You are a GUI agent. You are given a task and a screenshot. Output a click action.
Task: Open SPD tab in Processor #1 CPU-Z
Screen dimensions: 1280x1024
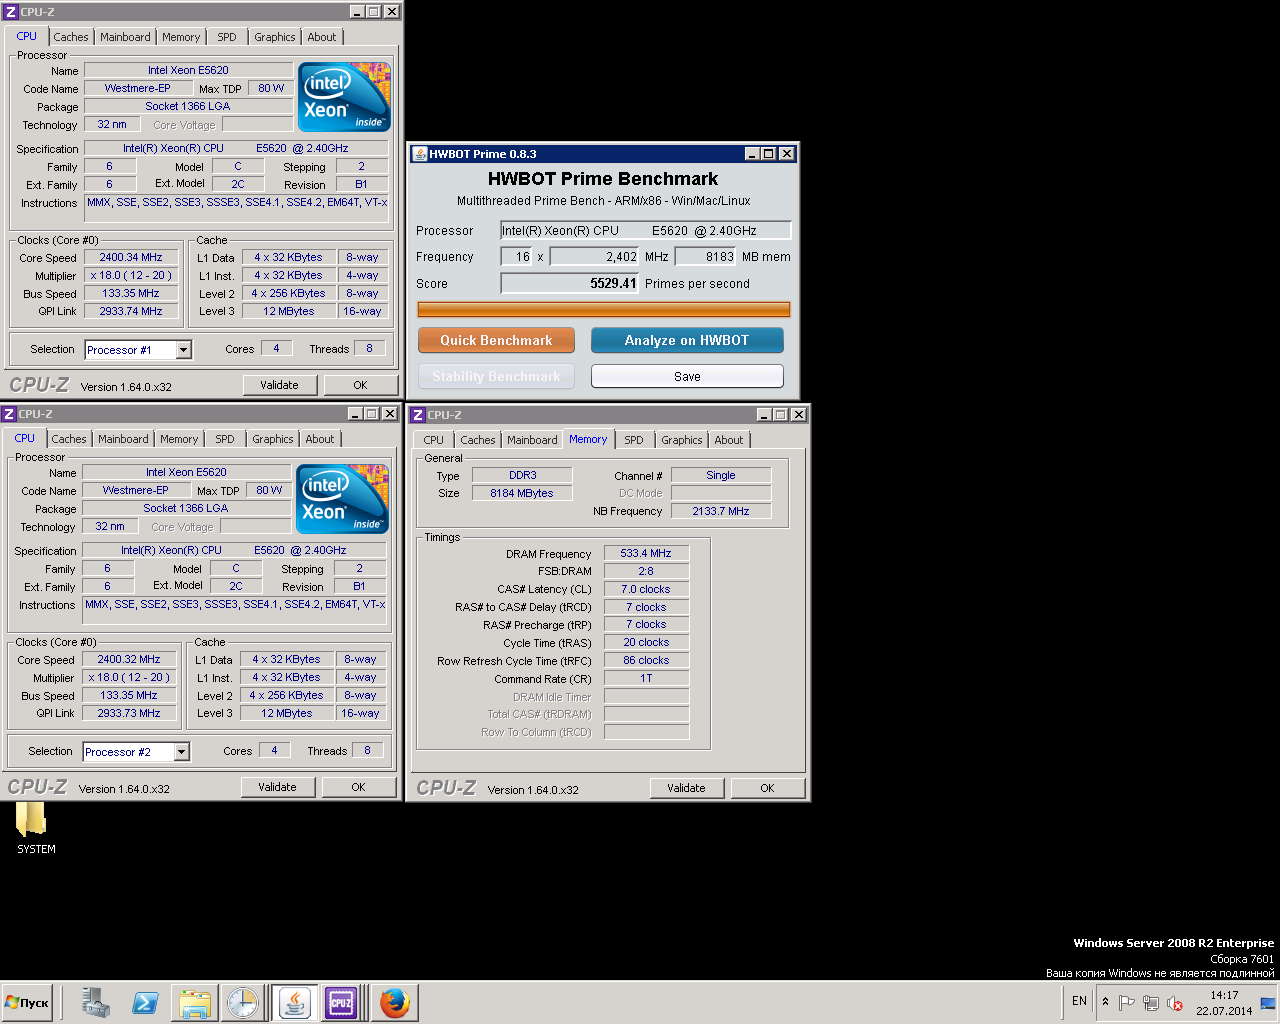pos(227,37)
